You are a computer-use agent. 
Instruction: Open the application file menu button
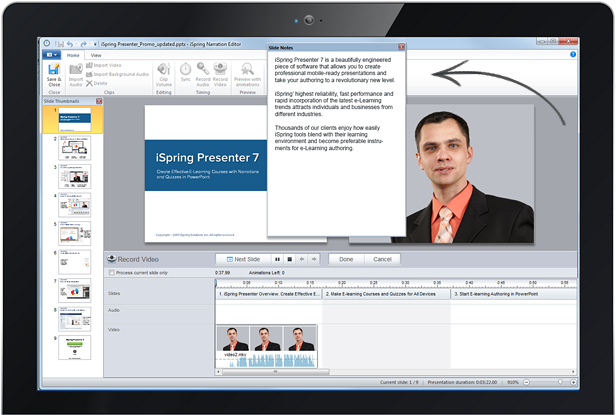(52, 55)
